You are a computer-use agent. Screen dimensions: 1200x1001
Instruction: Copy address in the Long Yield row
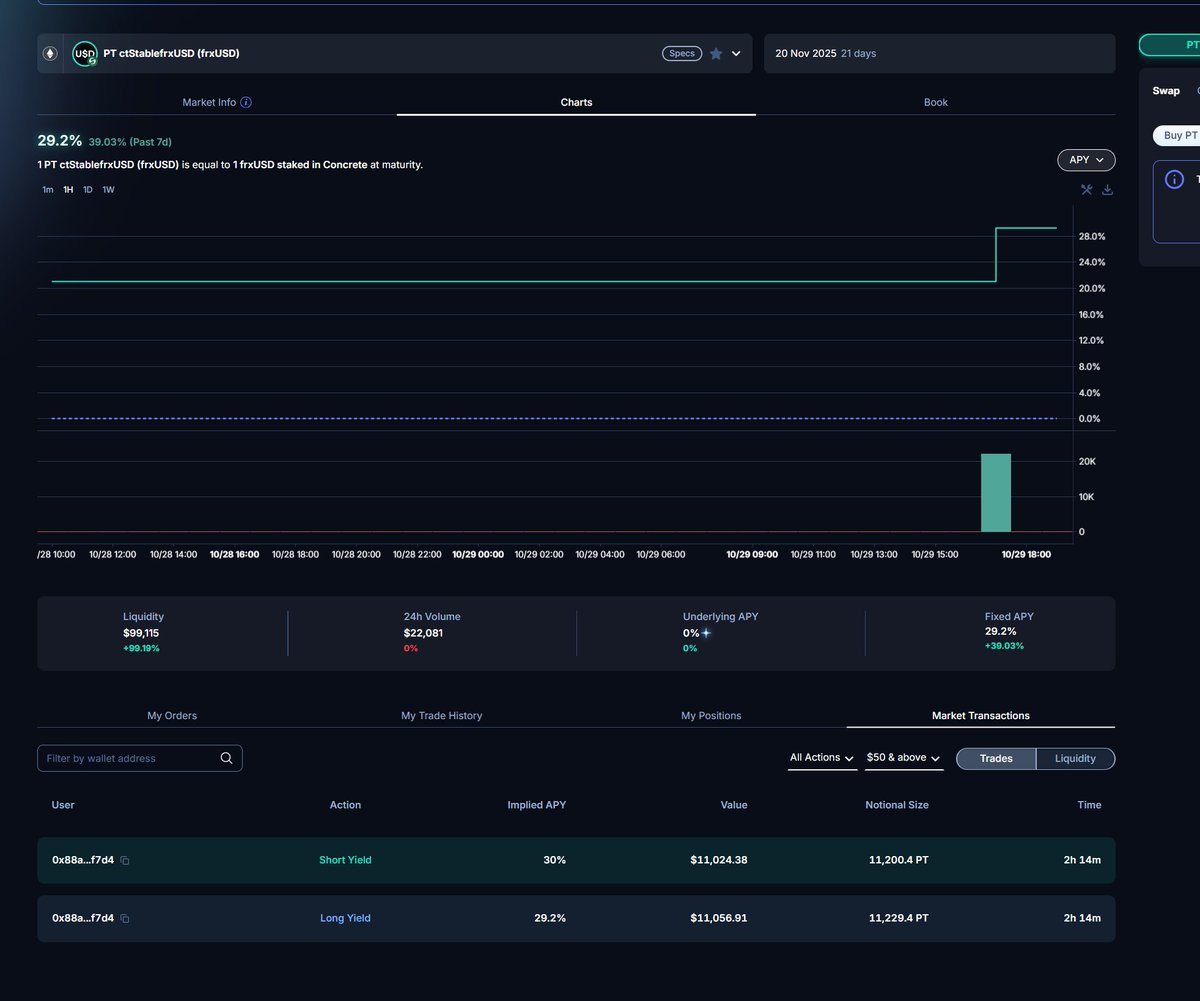click(125, 919)
